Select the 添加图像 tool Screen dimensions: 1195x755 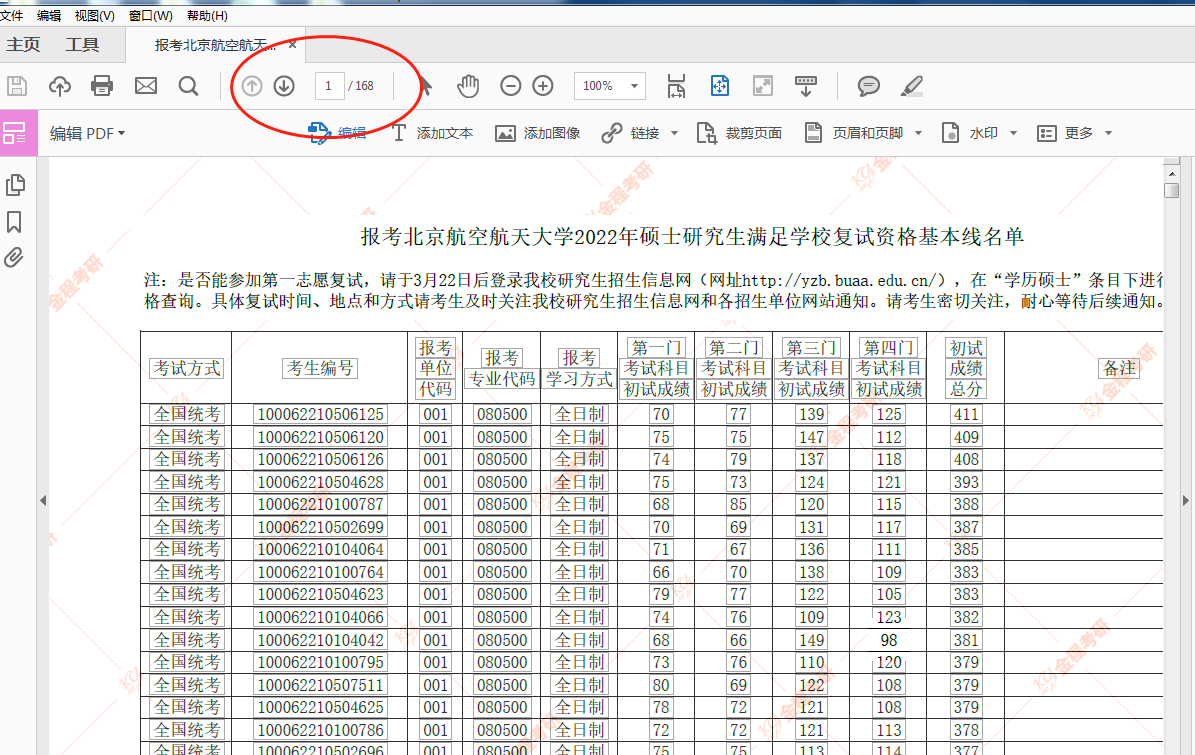pyautogui.click(x=537, y=133)
